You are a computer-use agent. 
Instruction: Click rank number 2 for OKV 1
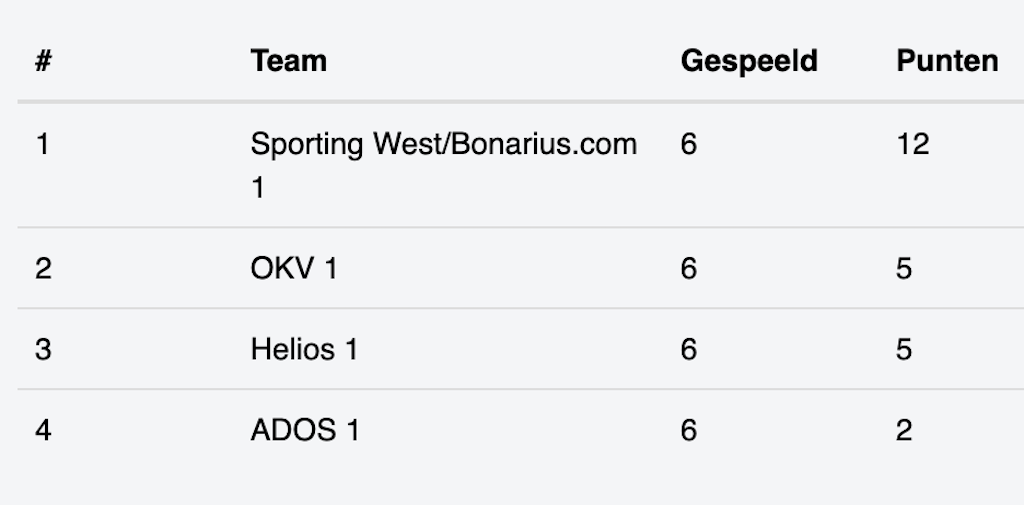pos(43,269)
